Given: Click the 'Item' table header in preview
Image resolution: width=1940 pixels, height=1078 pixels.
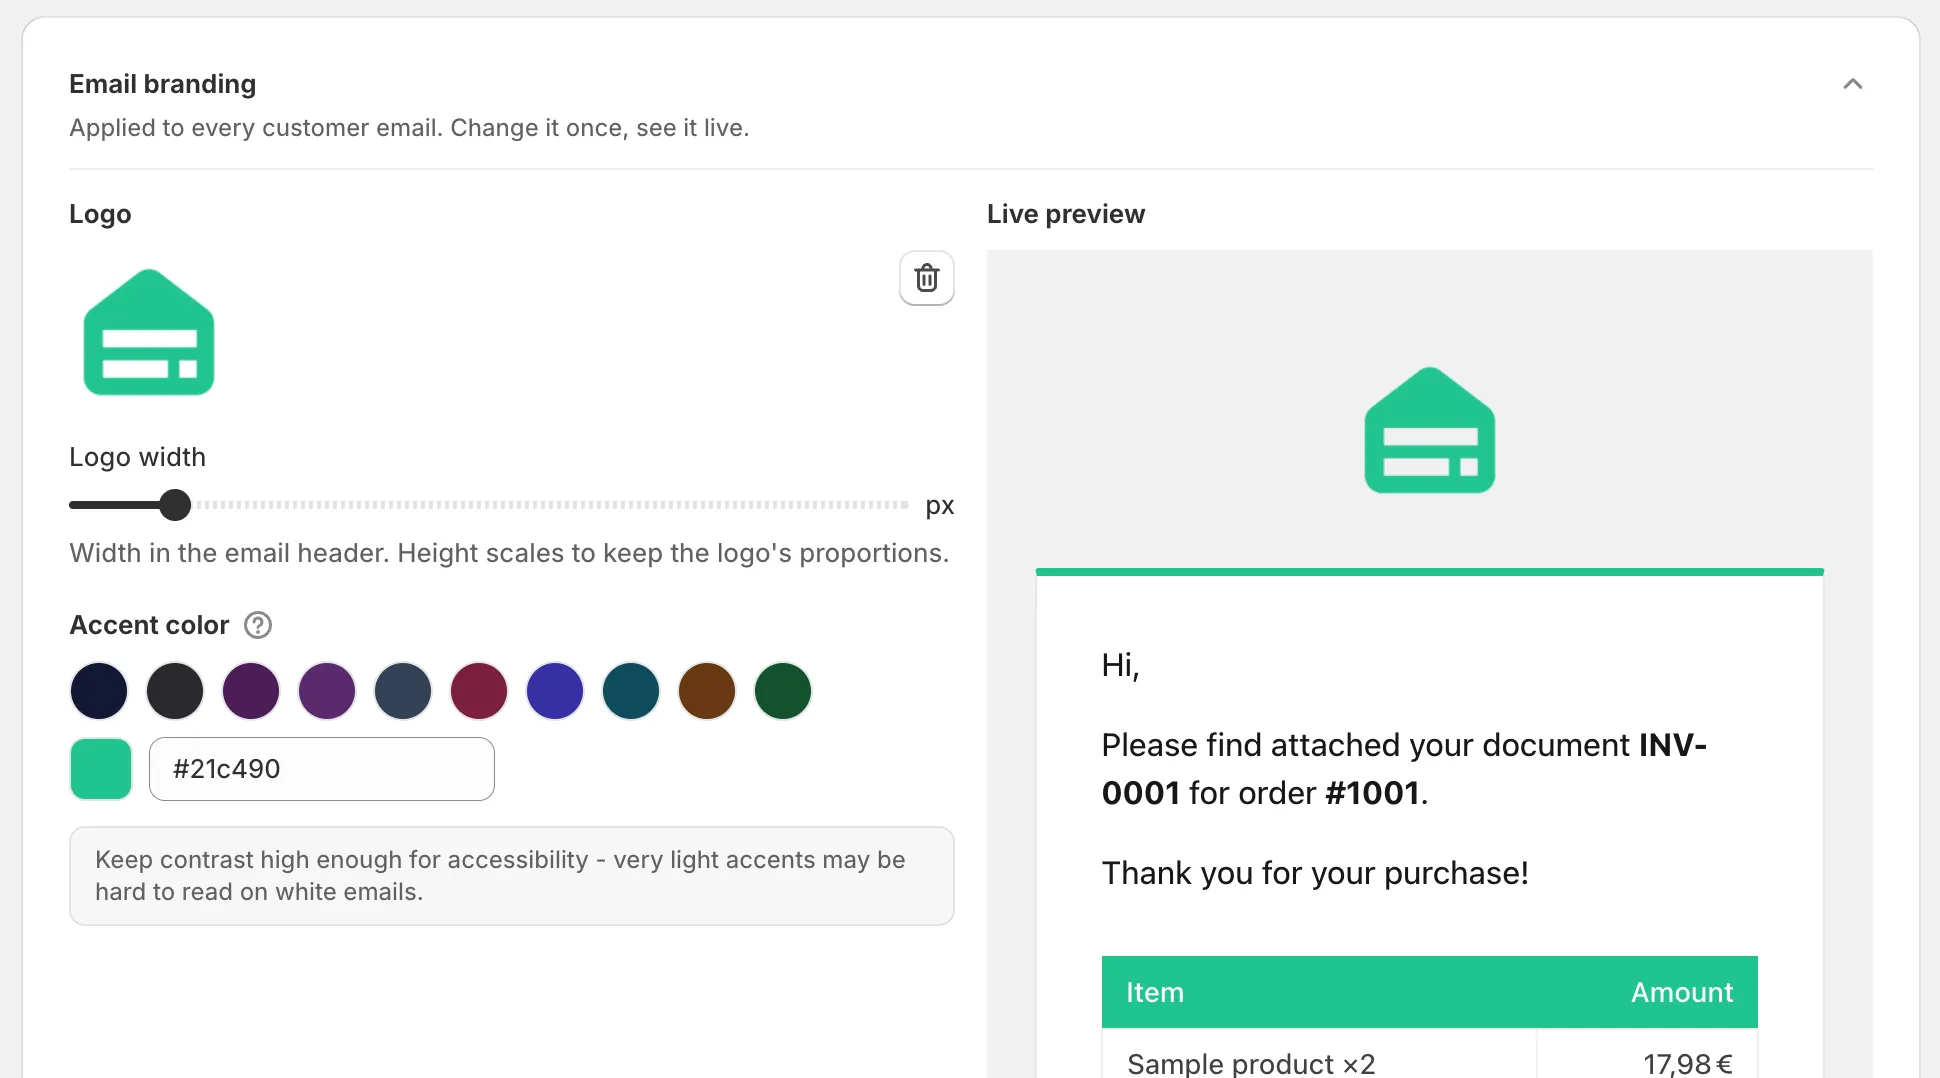Looking at the screenshot, I should pos(1155,992).
